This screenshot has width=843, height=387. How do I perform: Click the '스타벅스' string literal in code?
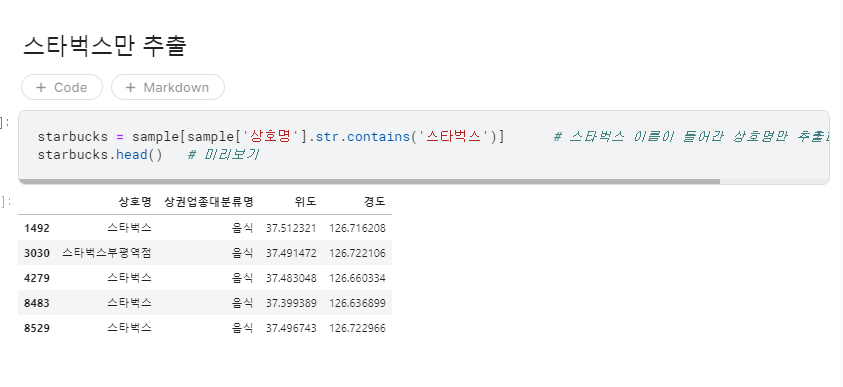(454, 137)
